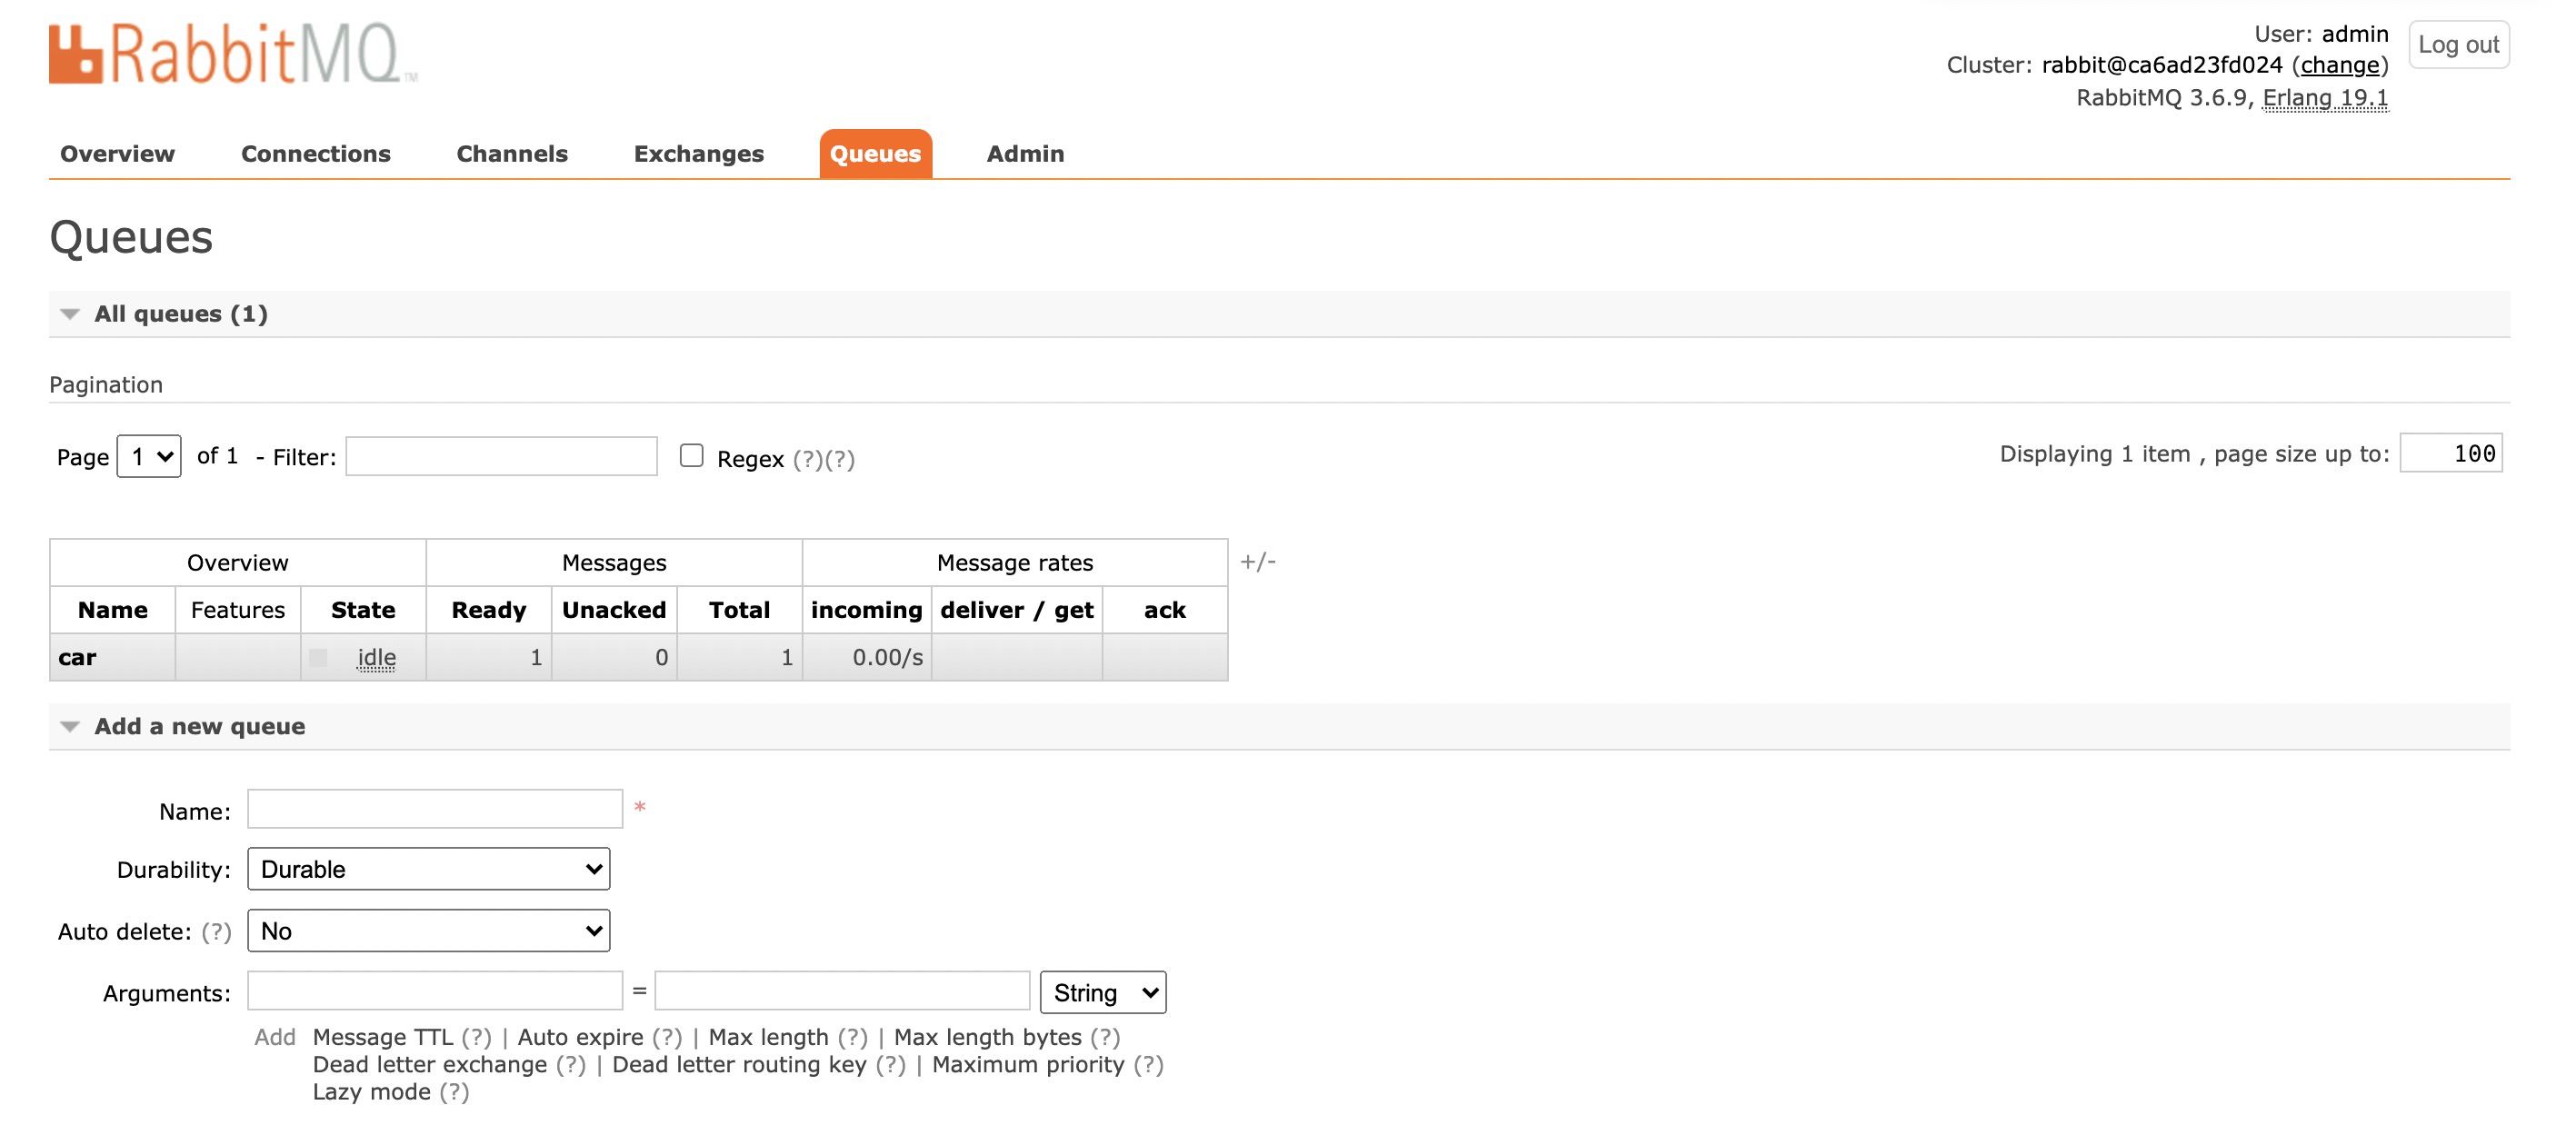
Task: Enable the Regex checkbox
Action: pos(691,456)
